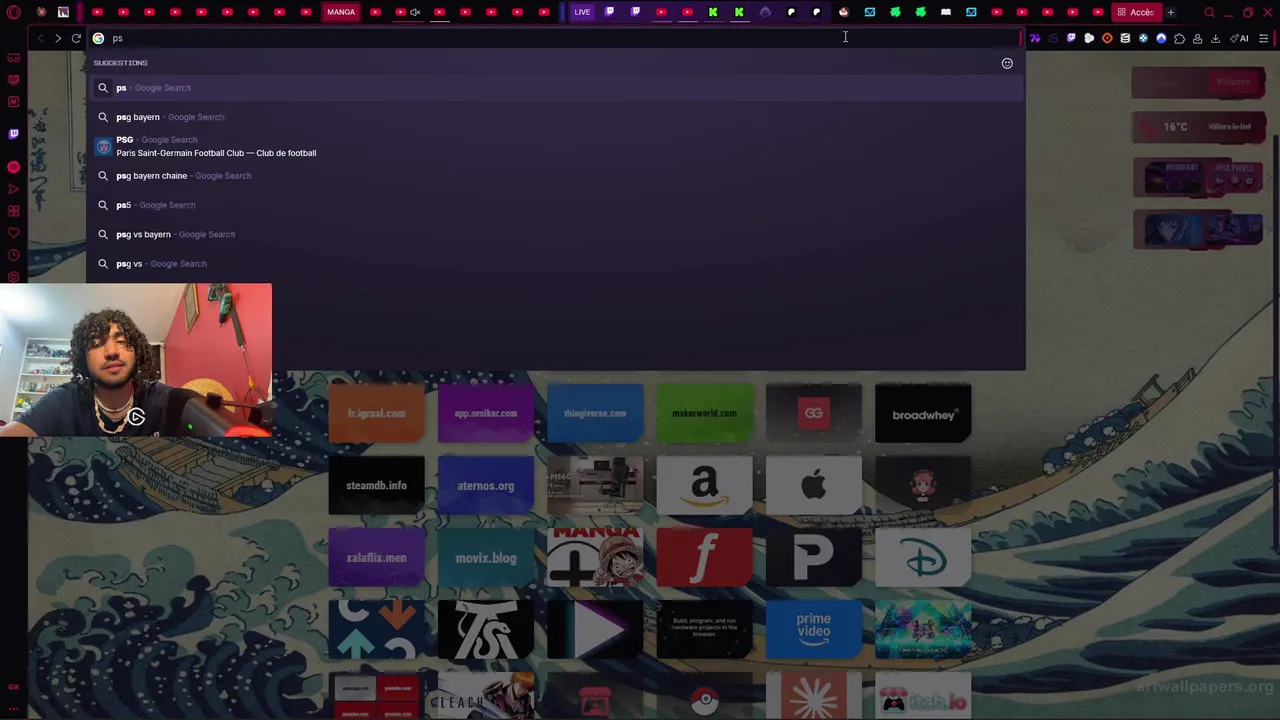Open history clock icon in sidebar
This screenshot has height=720, width=1280.
pyautogui.click(x=13, y=255)
